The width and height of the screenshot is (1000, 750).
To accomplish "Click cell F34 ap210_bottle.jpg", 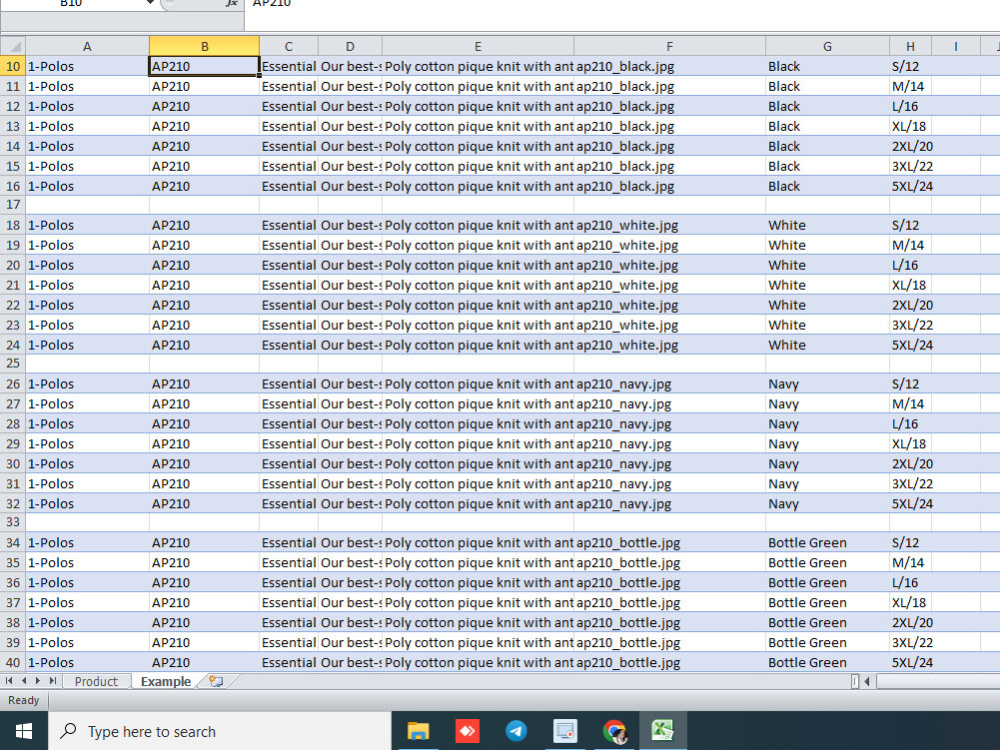I will pos(670,543).
